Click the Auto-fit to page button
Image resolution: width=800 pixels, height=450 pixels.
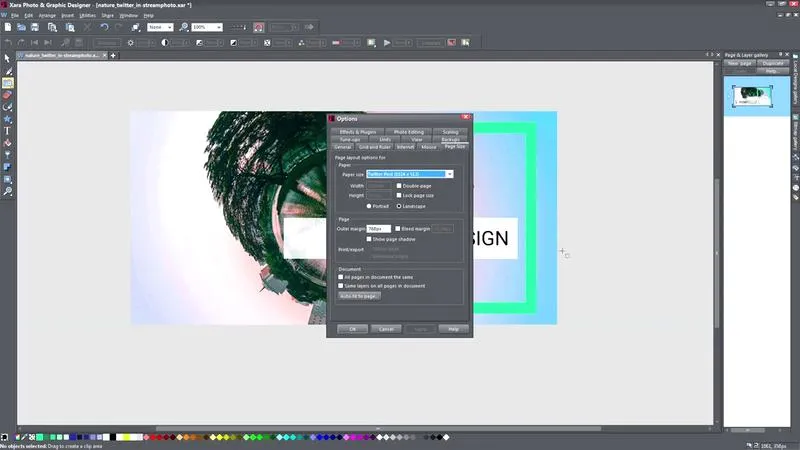point(359,296)
